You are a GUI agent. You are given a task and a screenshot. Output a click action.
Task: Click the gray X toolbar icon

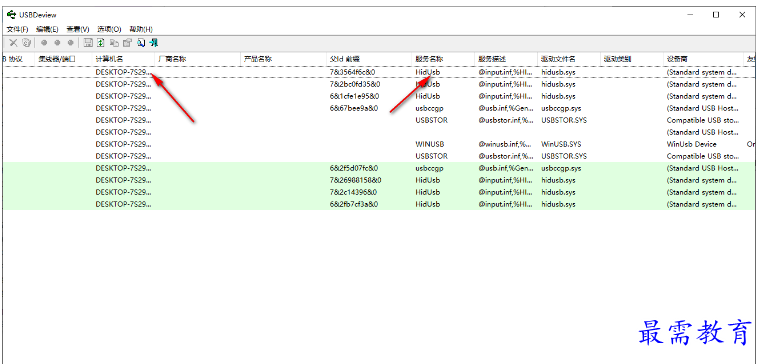(x=13, y=43)
